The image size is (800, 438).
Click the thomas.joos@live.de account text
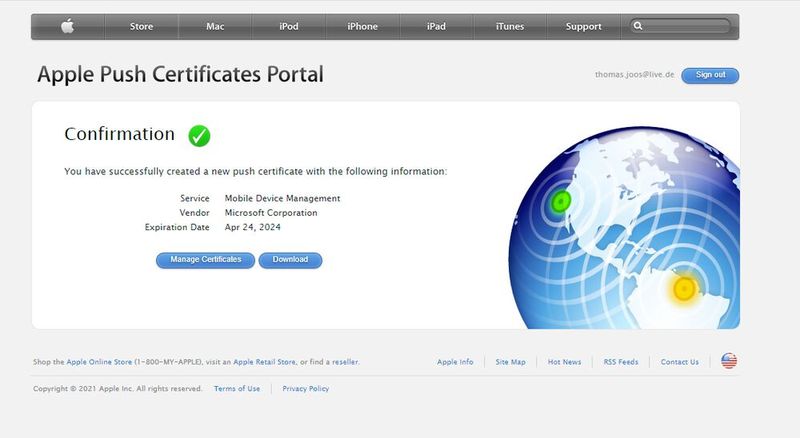634,75
